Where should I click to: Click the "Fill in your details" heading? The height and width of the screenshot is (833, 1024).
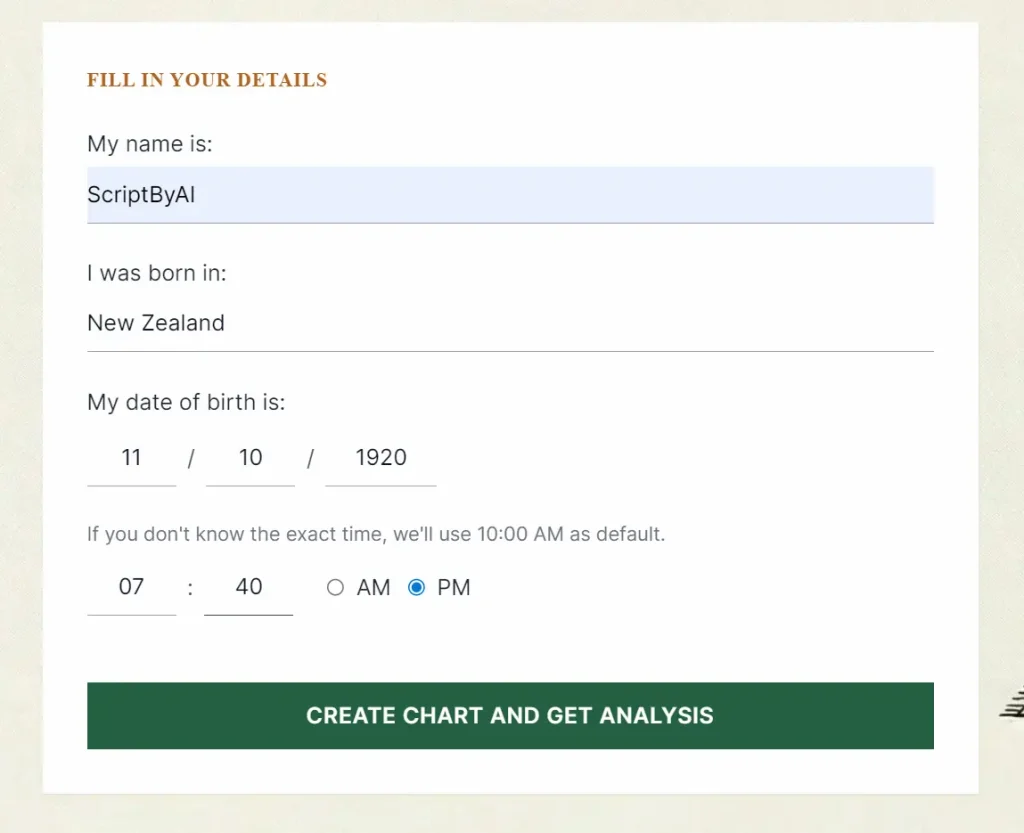[x=207, y=80]
